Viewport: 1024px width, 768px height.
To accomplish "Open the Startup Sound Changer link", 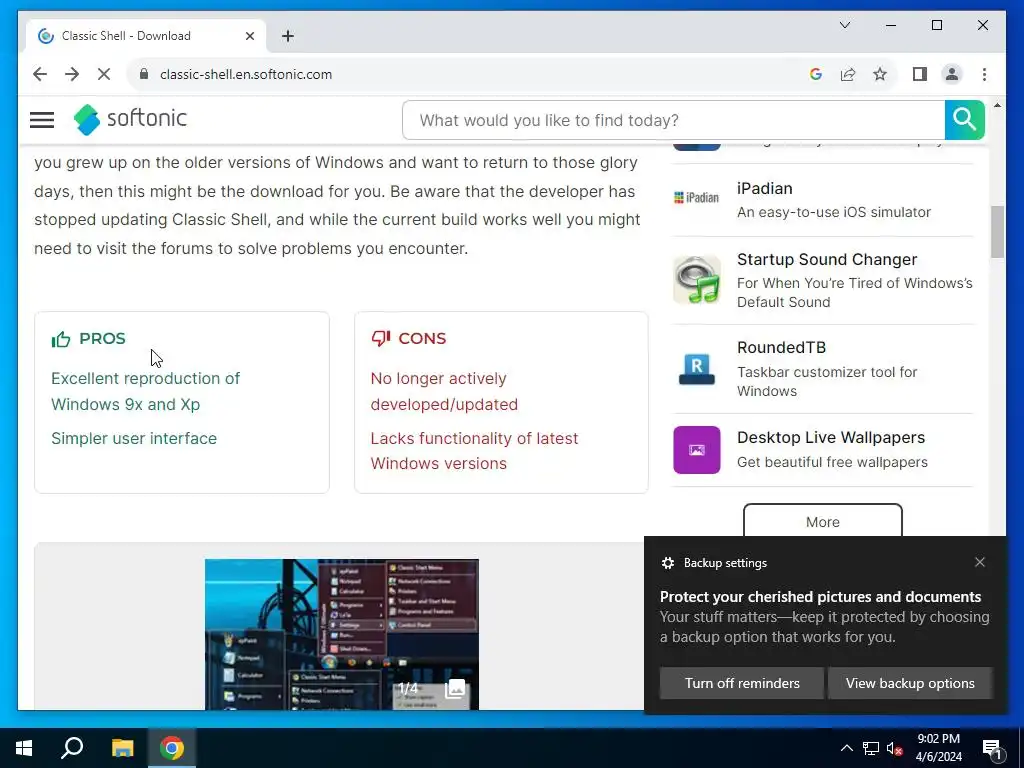I will coord(827,259).
